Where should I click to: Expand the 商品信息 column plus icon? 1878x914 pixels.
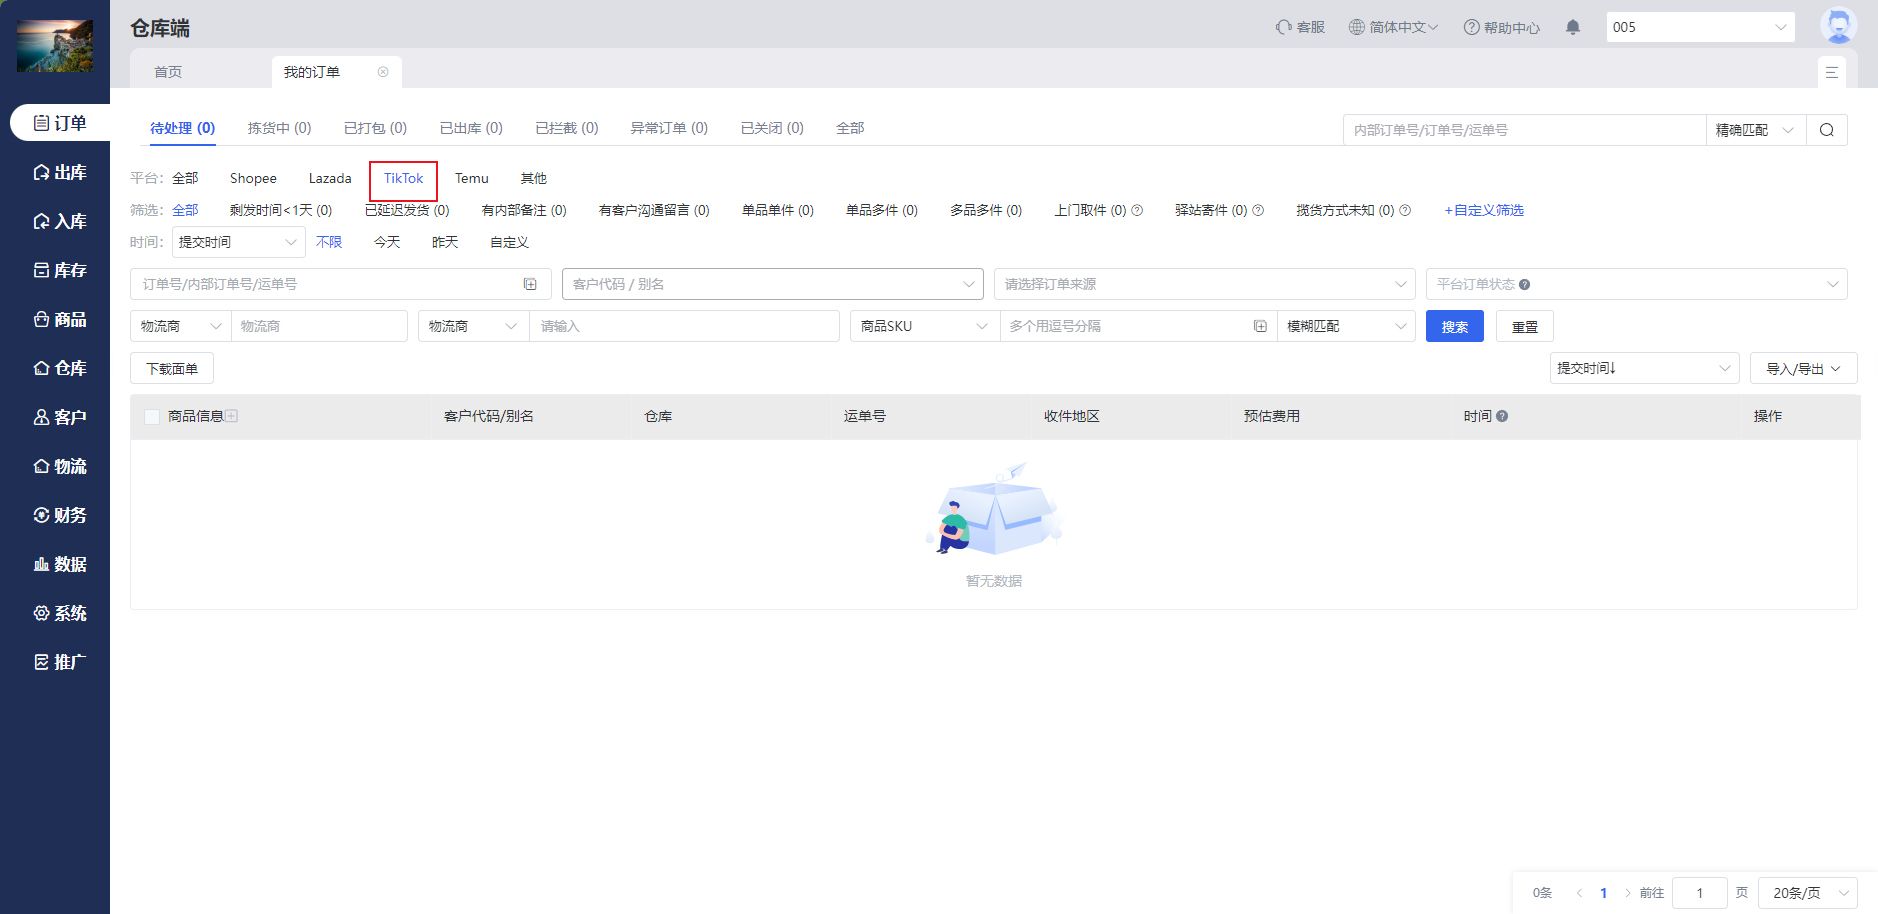click(232, 416)
